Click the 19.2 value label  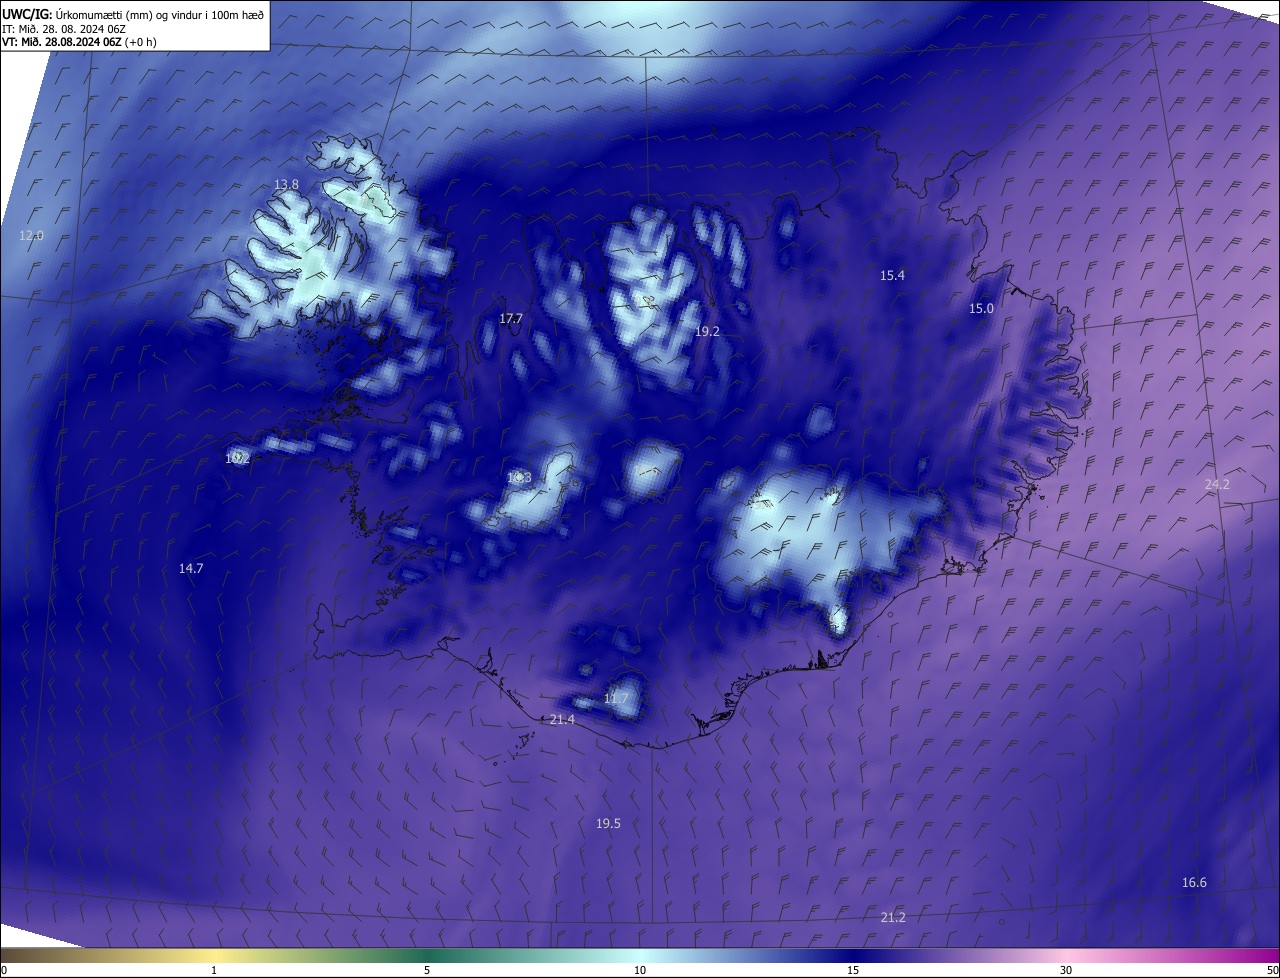pyautogui.click(x=707, y=331)
